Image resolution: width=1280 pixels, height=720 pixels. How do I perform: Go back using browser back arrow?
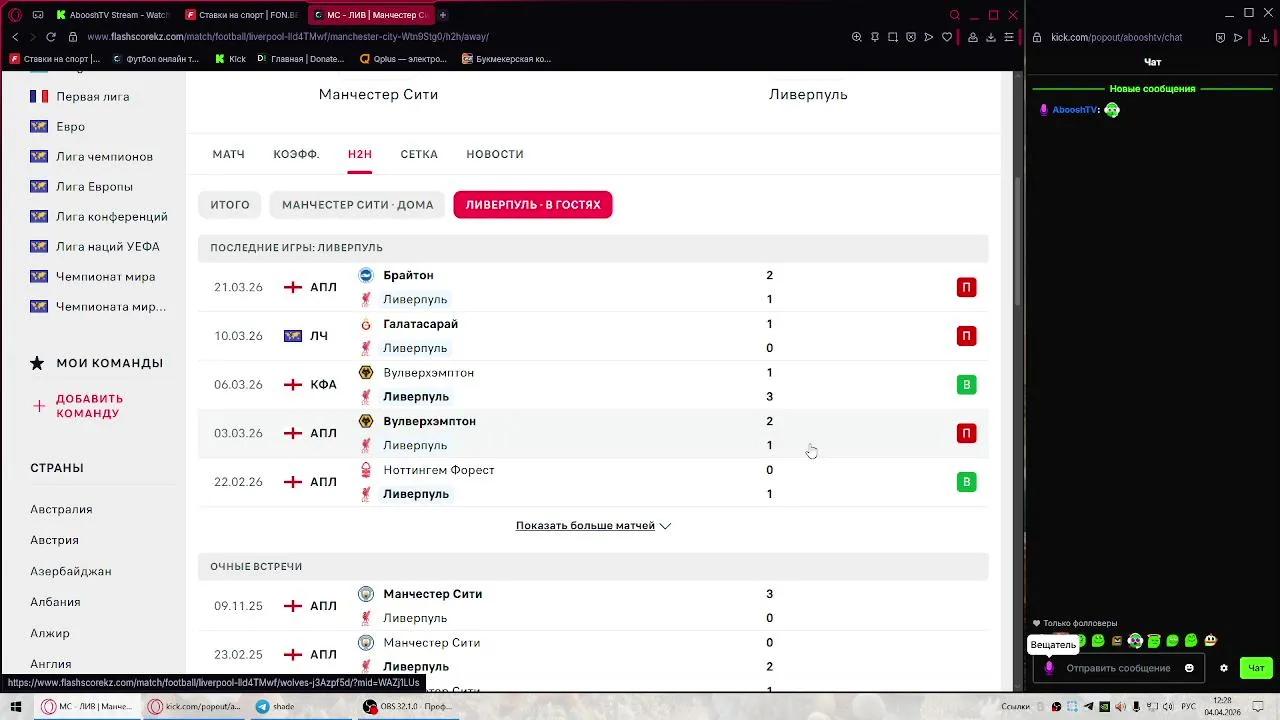(15, 37)
